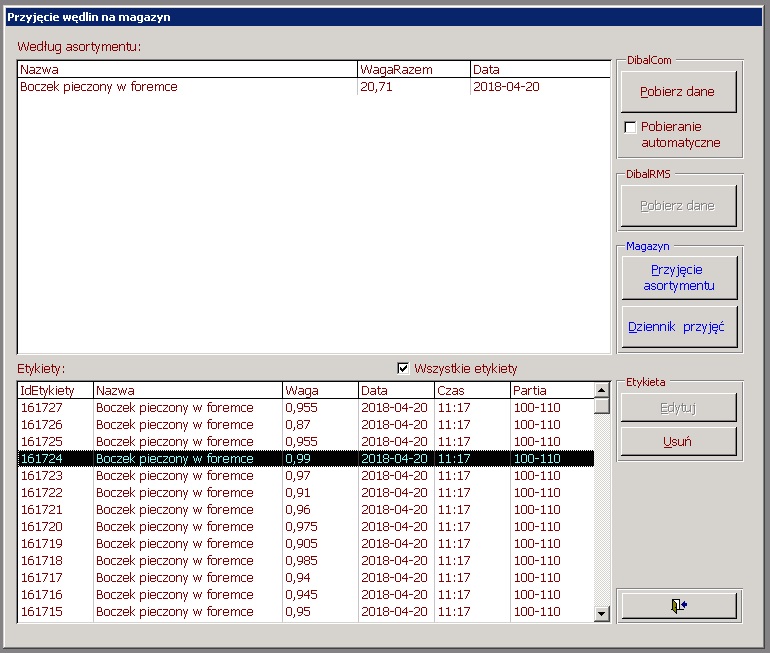
Task: Click the Partia column header
Action: (550, 390)
